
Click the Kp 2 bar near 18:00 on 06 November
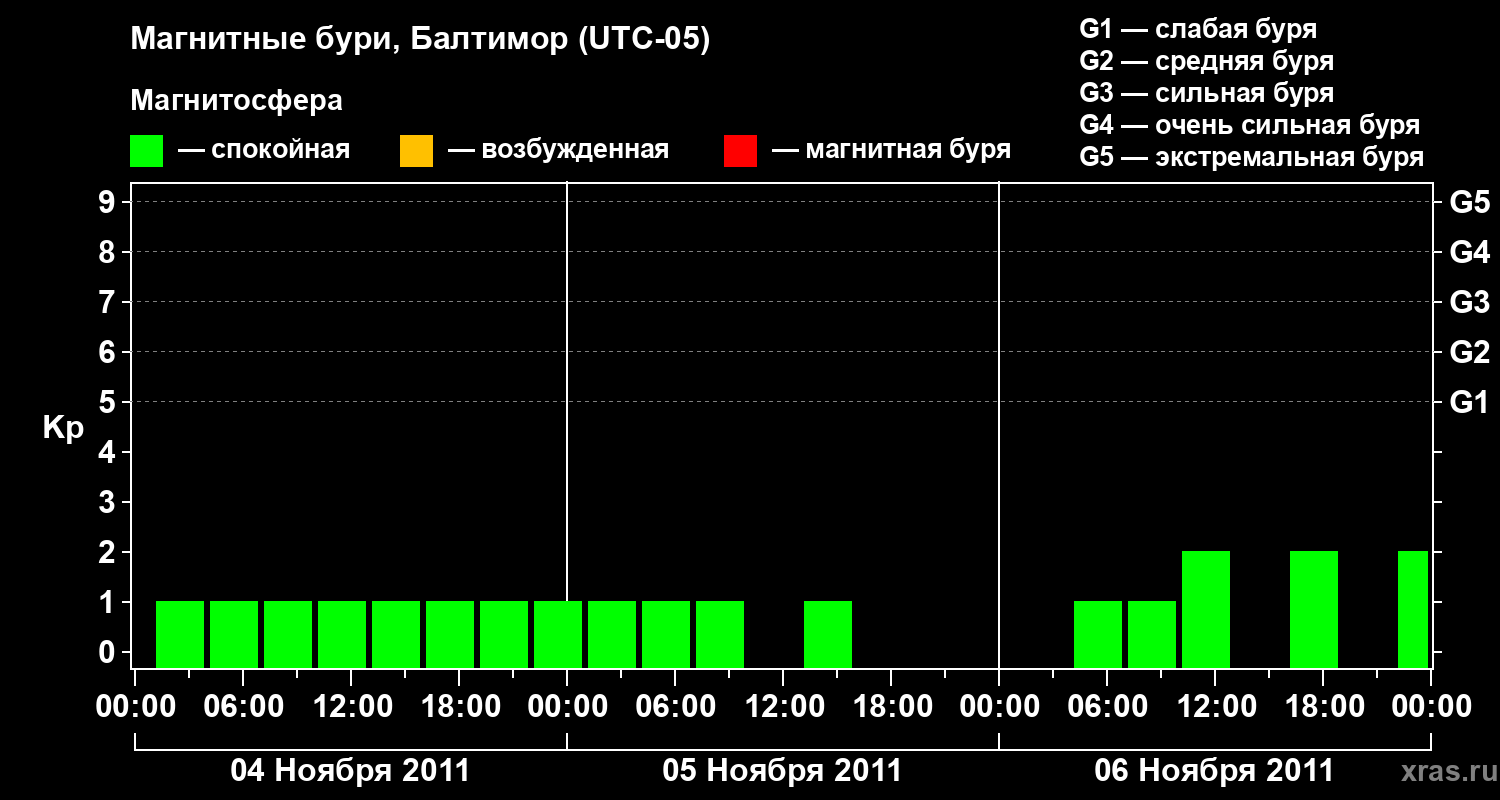point(1314,609)
